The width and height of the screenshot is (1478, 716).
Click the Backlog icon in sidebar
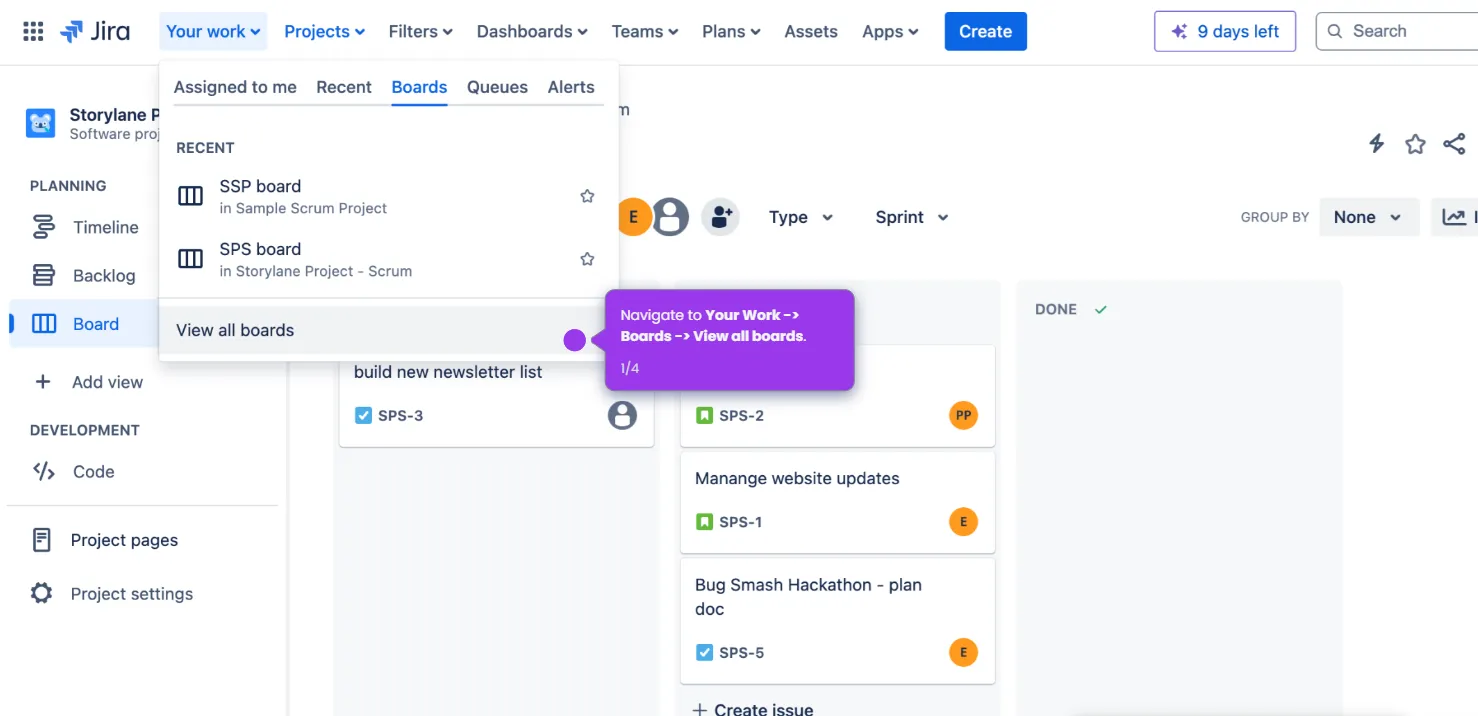point(44,275)
